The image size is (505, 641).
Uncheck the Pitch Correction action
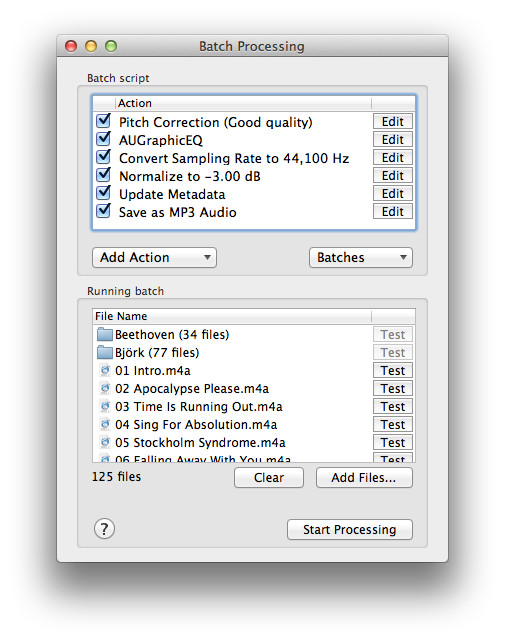tap(103, 121)
